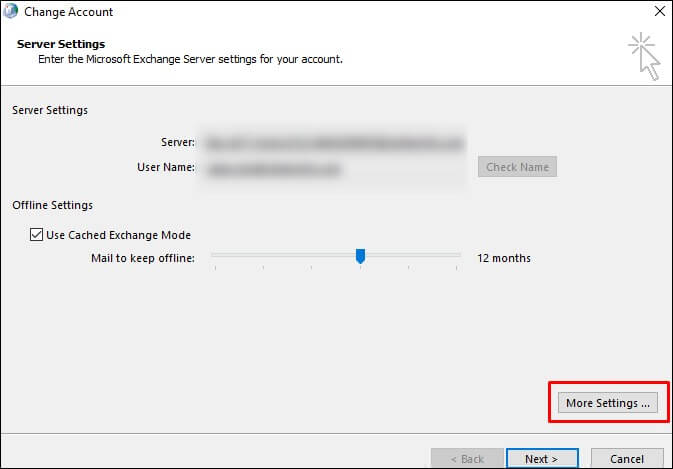Click the greyed-out Back button
The height and width of the screenshot is (469, 673).
467,458
